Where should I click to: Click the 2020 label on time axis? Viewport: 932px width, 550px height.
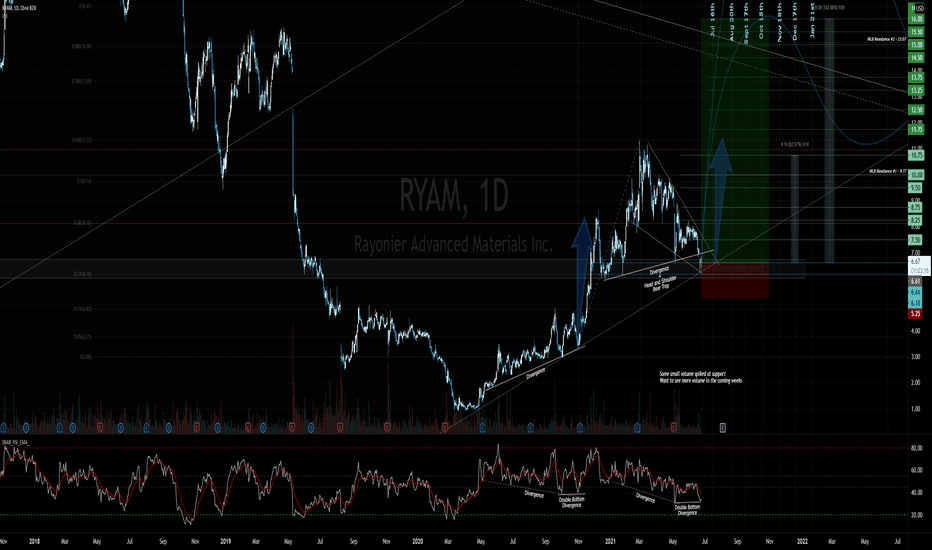pos(417,542)
